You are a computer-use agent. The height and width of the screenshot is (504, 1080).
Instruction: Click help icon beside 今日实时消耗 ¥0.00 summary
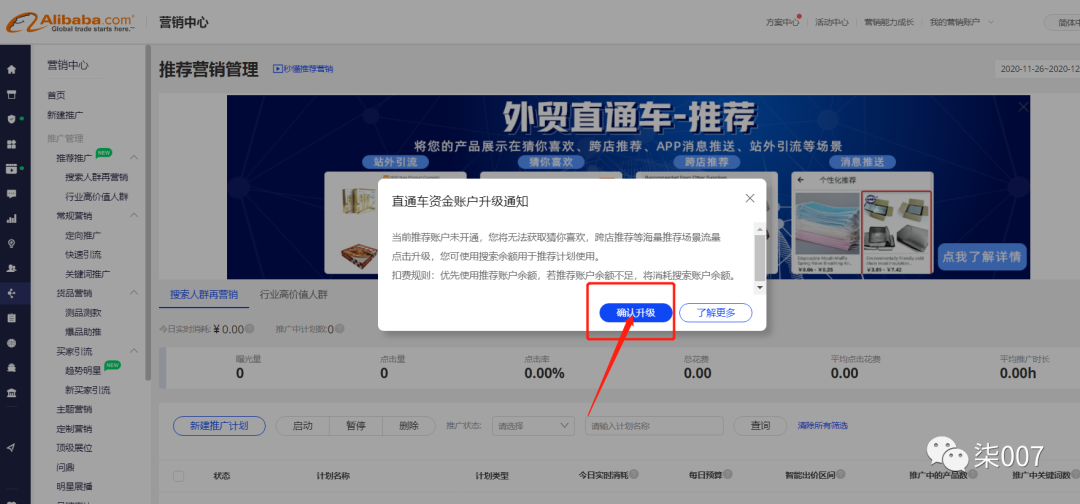249,329
